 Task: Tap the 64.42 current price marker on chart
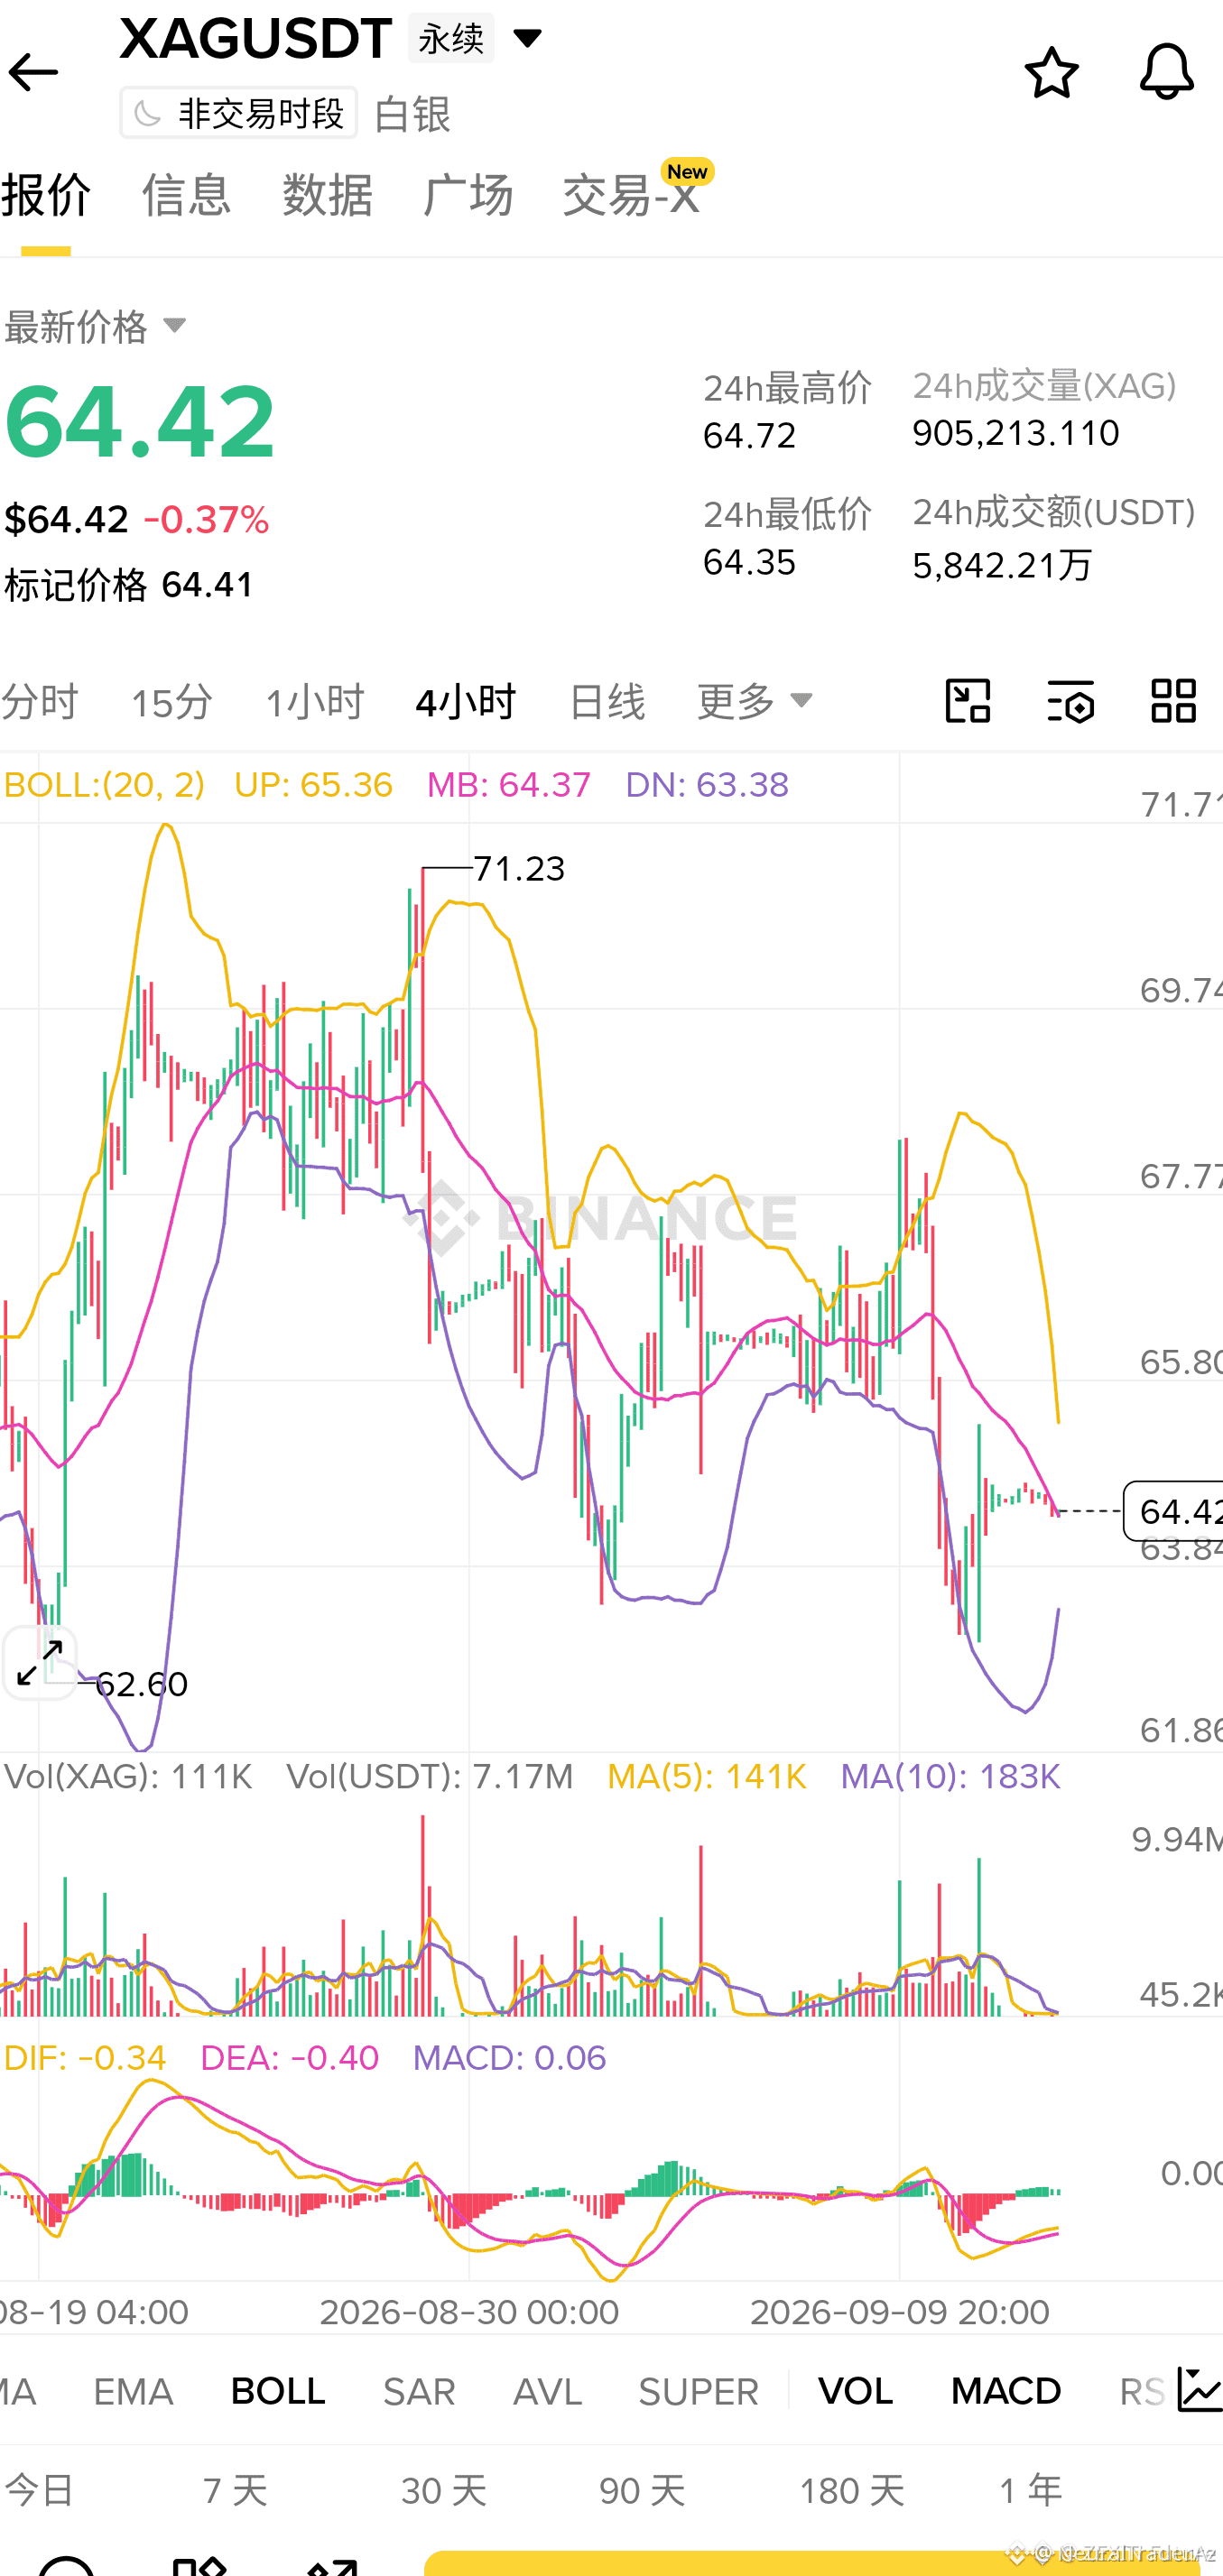(1173, 1510)
